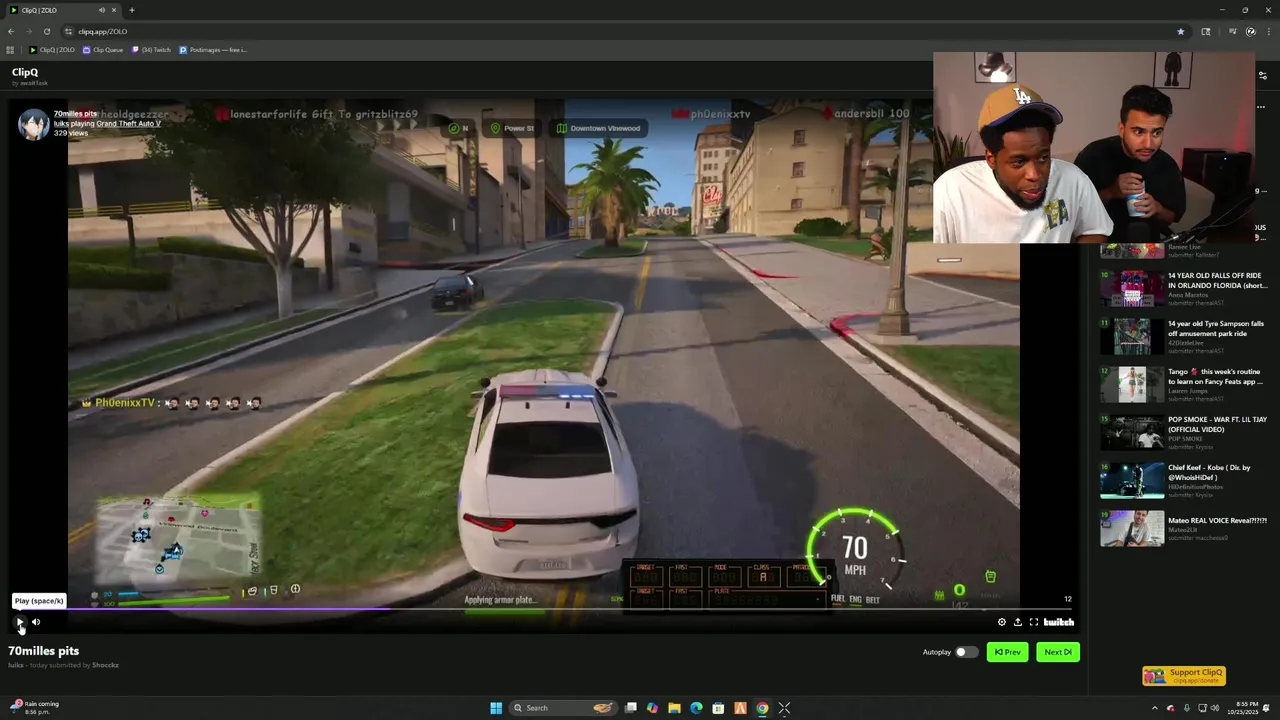Skip to the next clip with Next

[1058, 652]
